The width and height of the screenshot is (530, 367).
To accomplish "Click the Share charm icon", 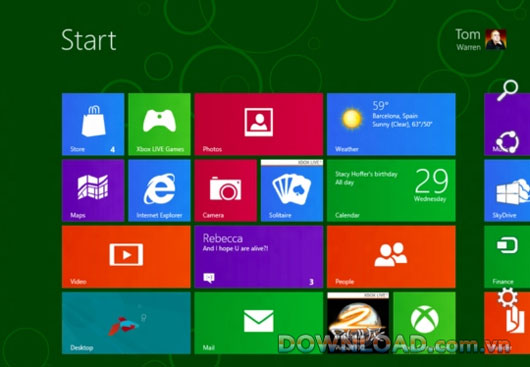I will click(x=507, y=142).
